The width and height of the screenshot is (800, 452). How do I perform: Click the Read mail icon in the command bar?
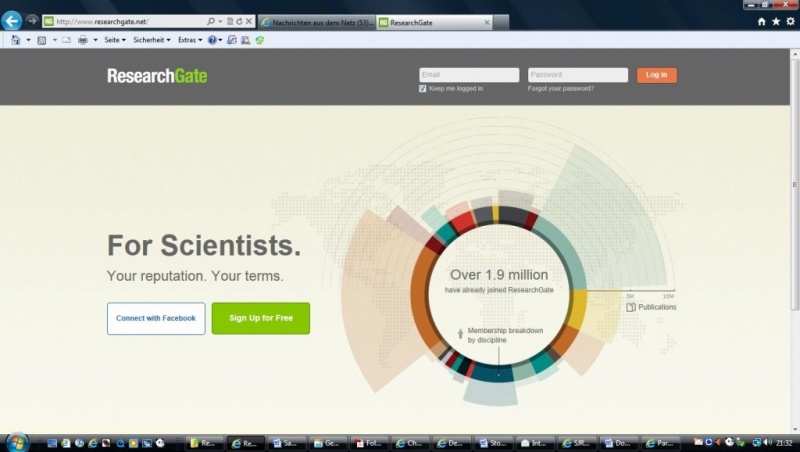pyautogui.click(x=66, y=40)
